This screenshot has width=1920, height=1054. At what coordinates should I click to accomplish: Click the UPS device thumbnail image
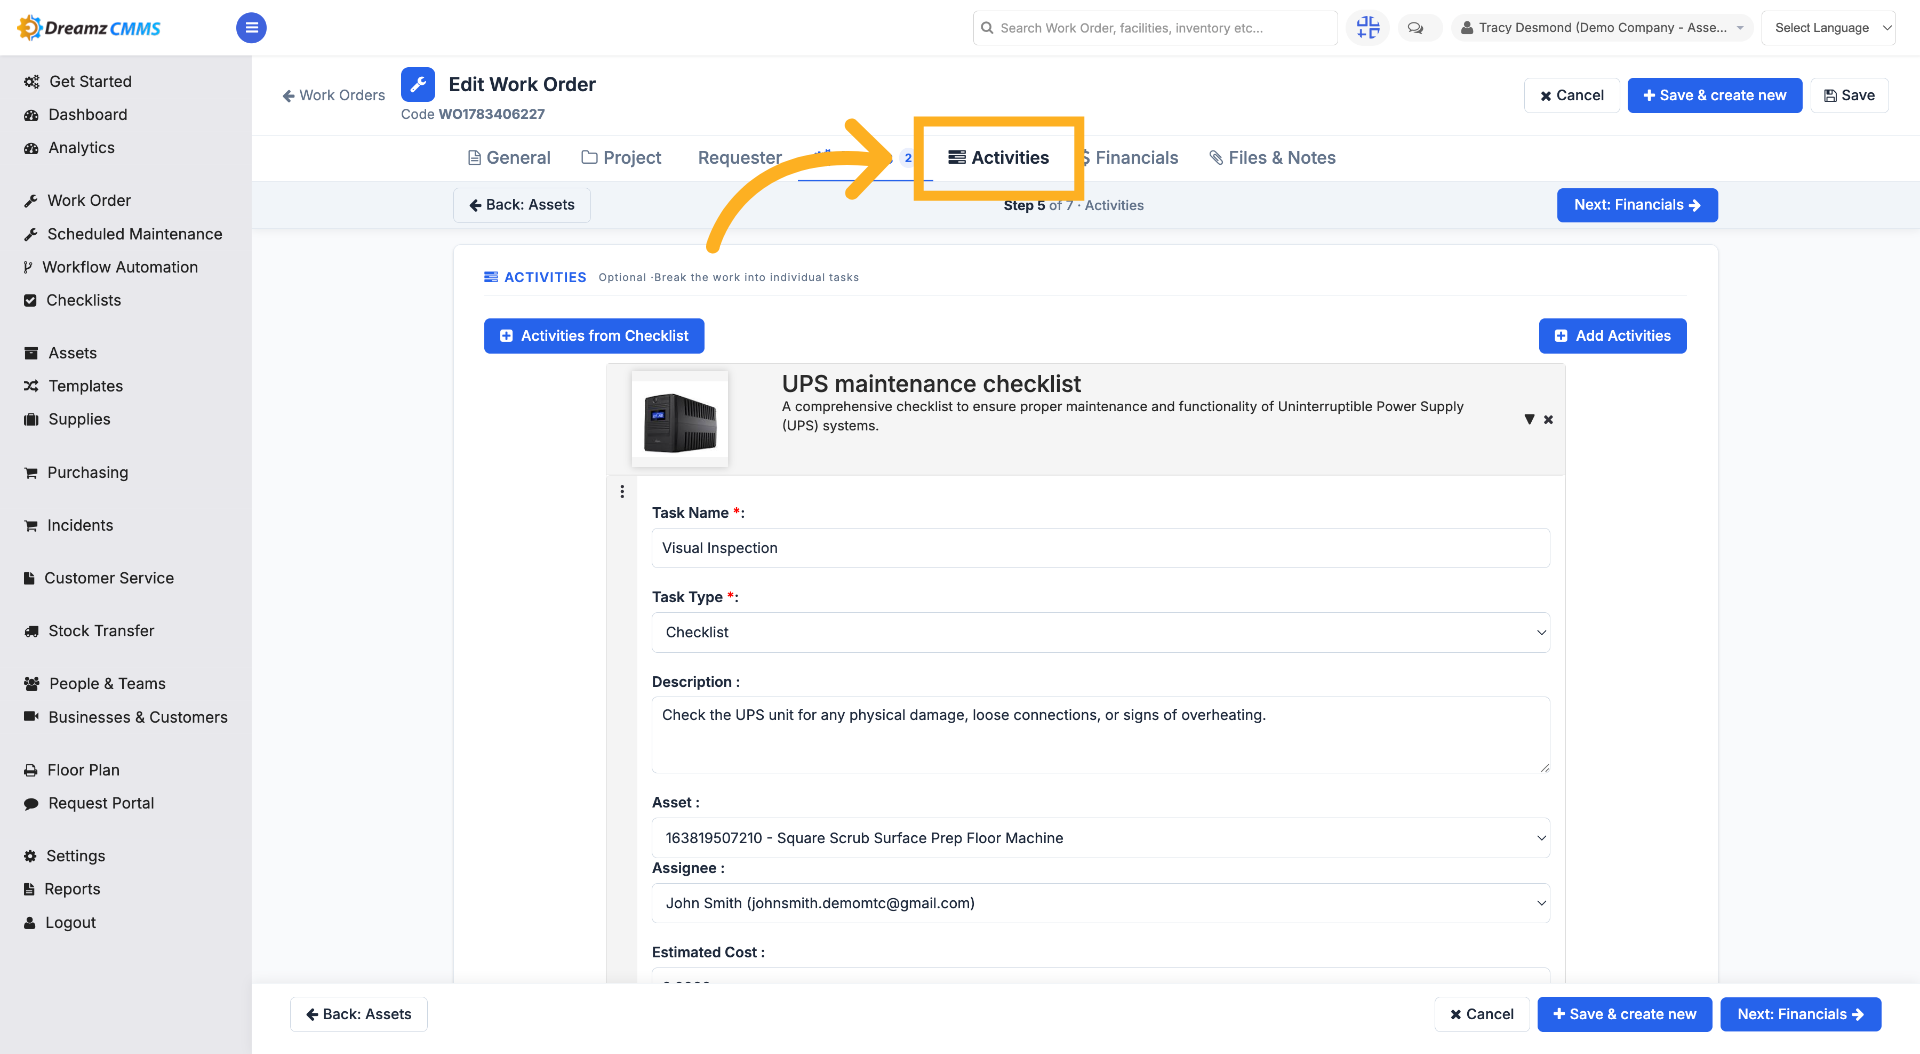pyautogui.click(x=680, y=419)
